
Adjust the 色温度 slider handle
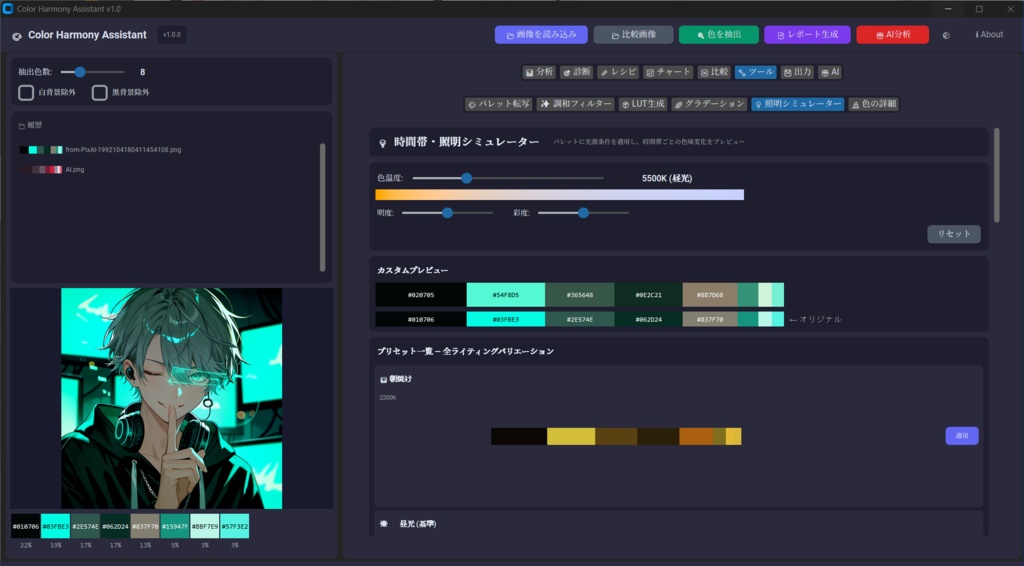pos(466,178)
